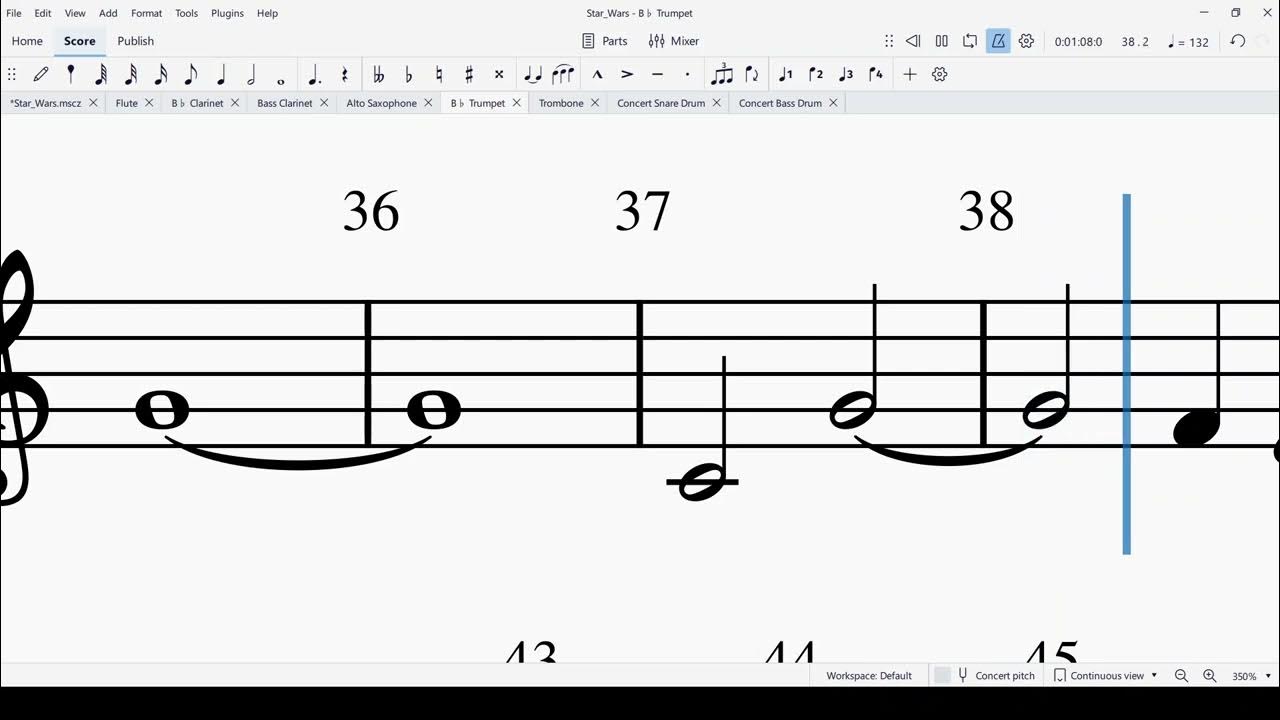Customize note input toolbar gear
The image size is (1280, 720).
click(x=939, y=74)
